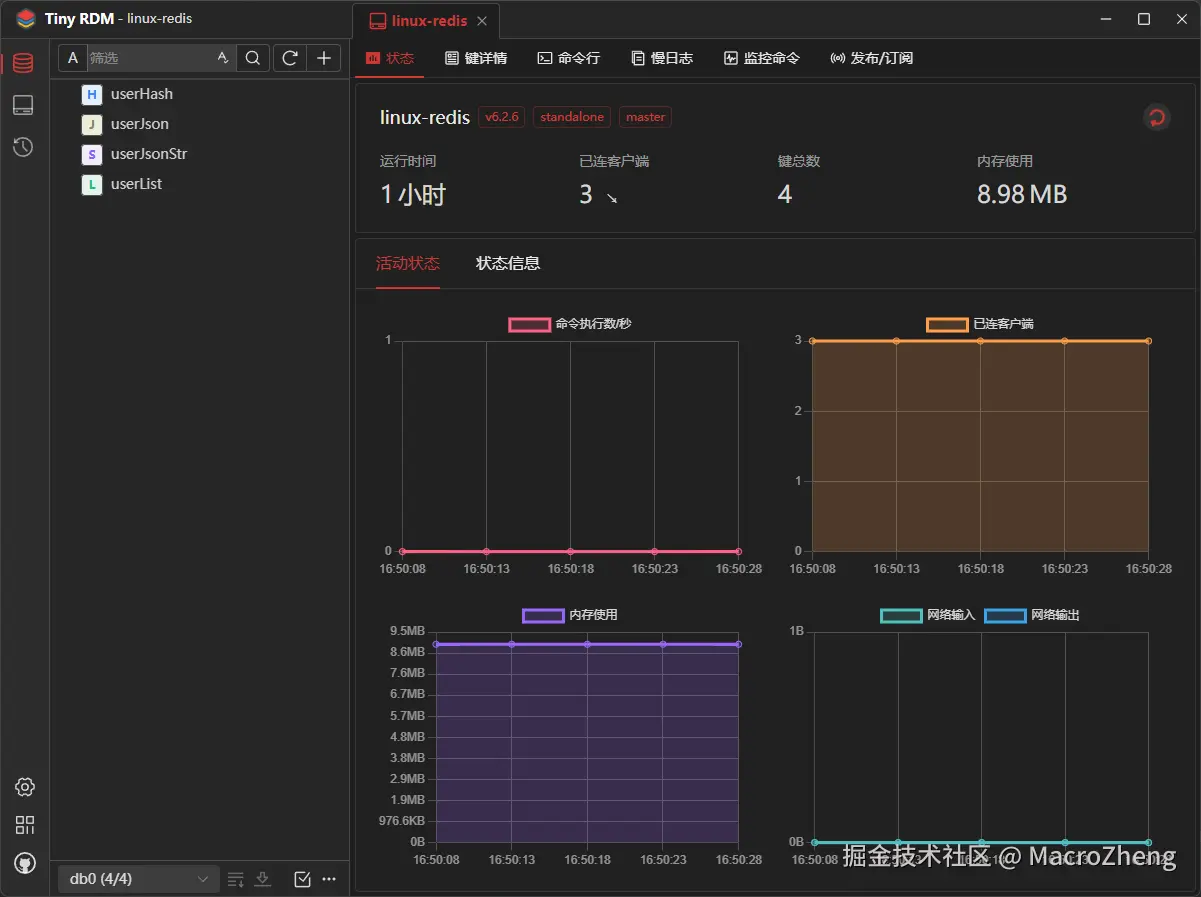Toggle 已连客户端 legend swatch
Screen dimensions: 1201x897
click(x=947, y=324)
